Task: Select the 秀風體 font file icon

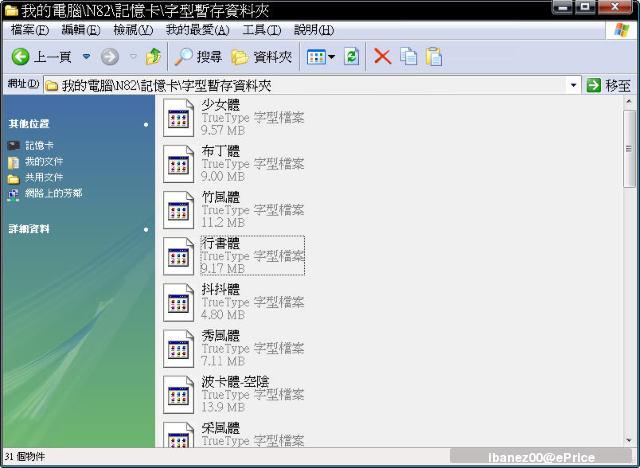Action: click(178, 348)
